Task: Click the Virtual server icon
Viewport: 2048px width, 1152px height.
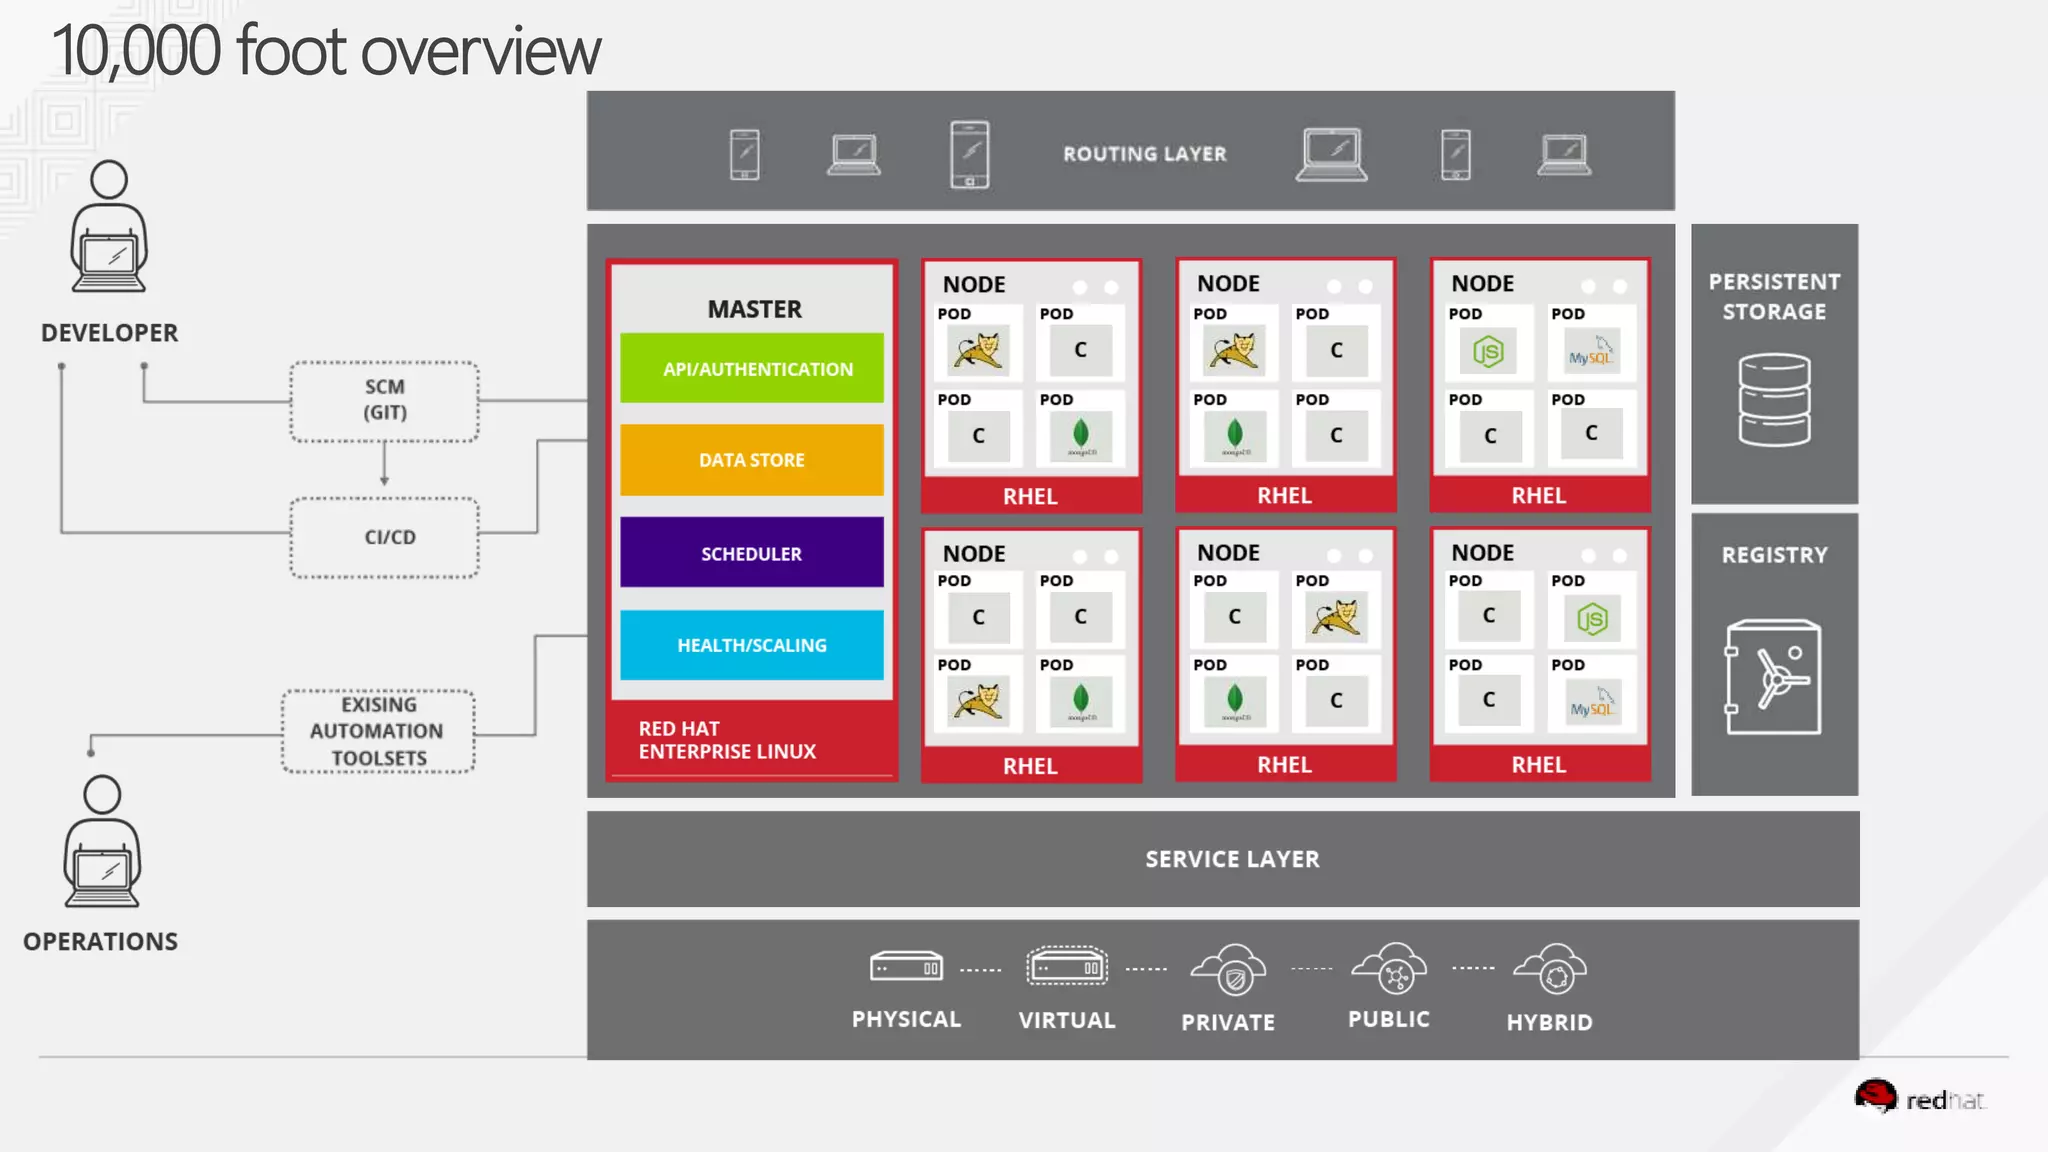Action: click(x=1067, y=967)
